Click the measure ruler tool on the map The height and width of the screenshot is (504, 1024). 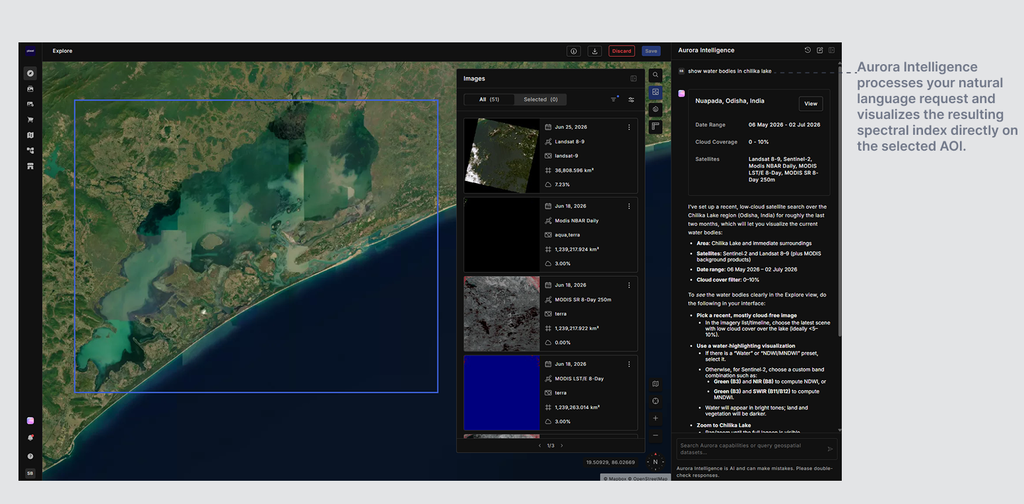pos(656,127)
